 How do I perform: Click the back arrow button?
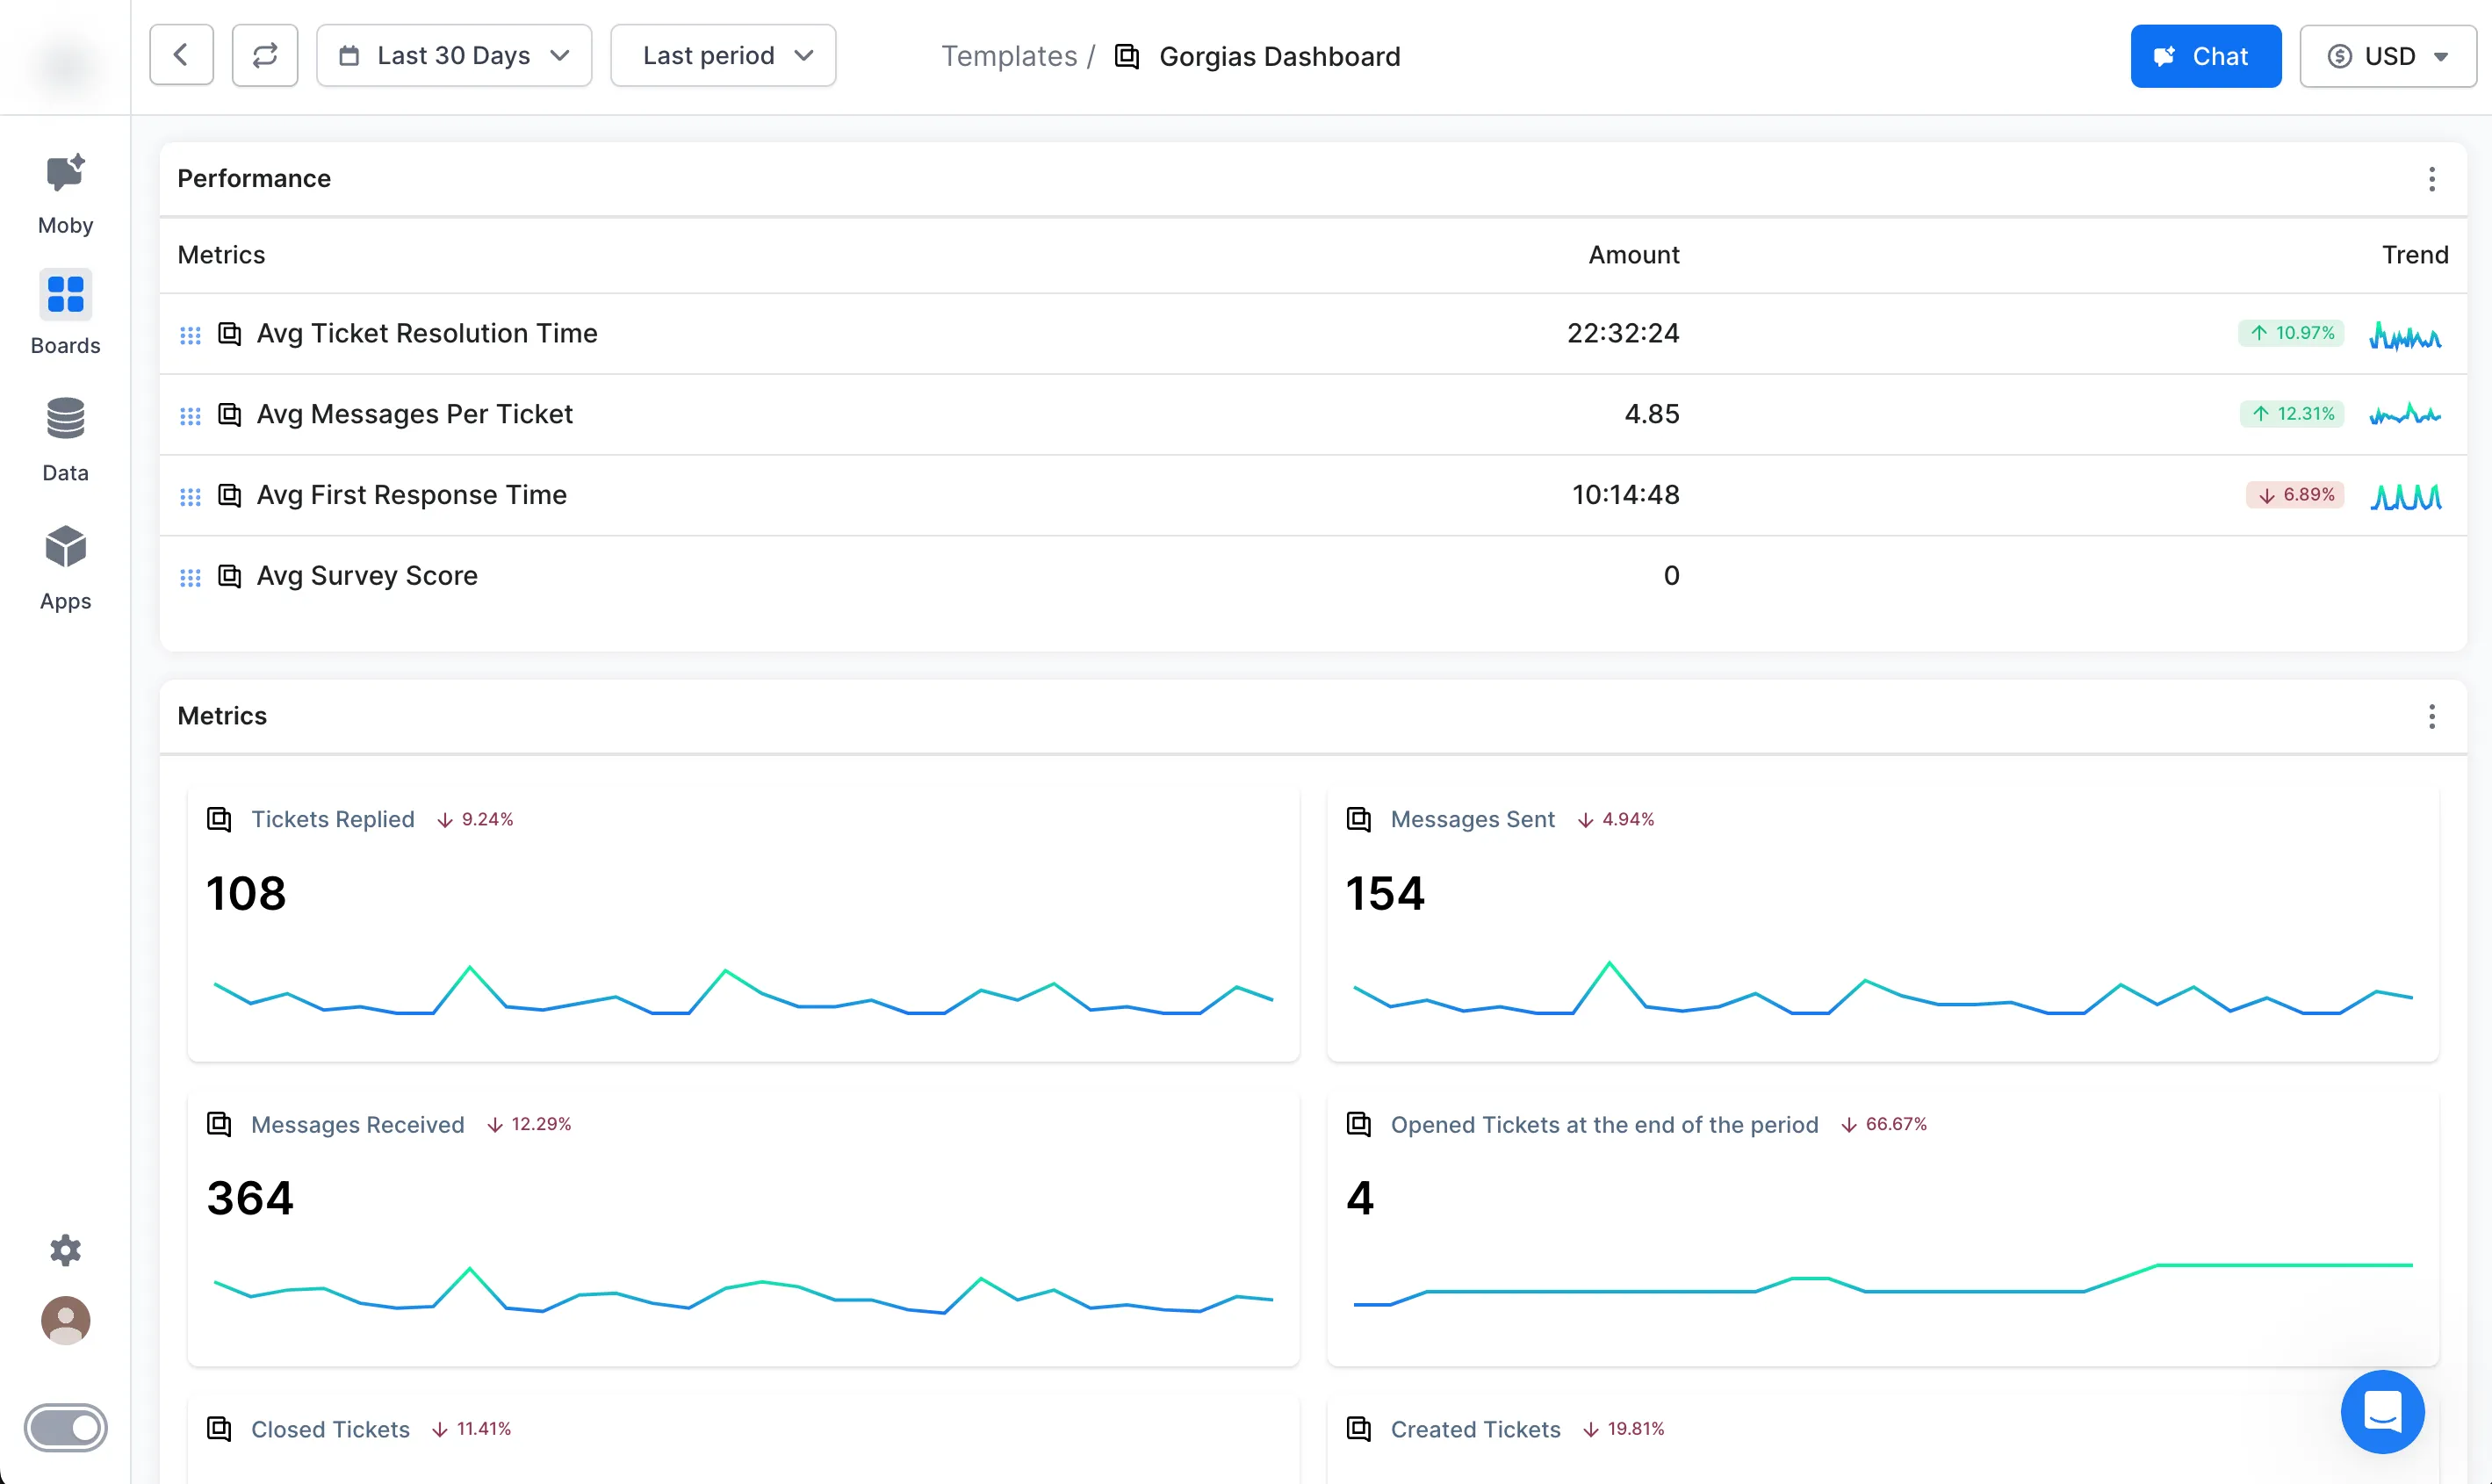tap(181, 56)
